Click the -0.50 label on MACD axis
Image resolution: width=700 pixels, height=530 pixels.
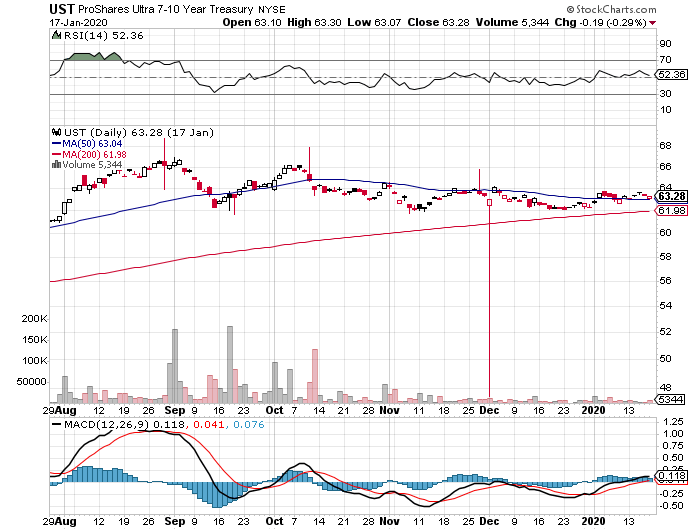(671, 505)
